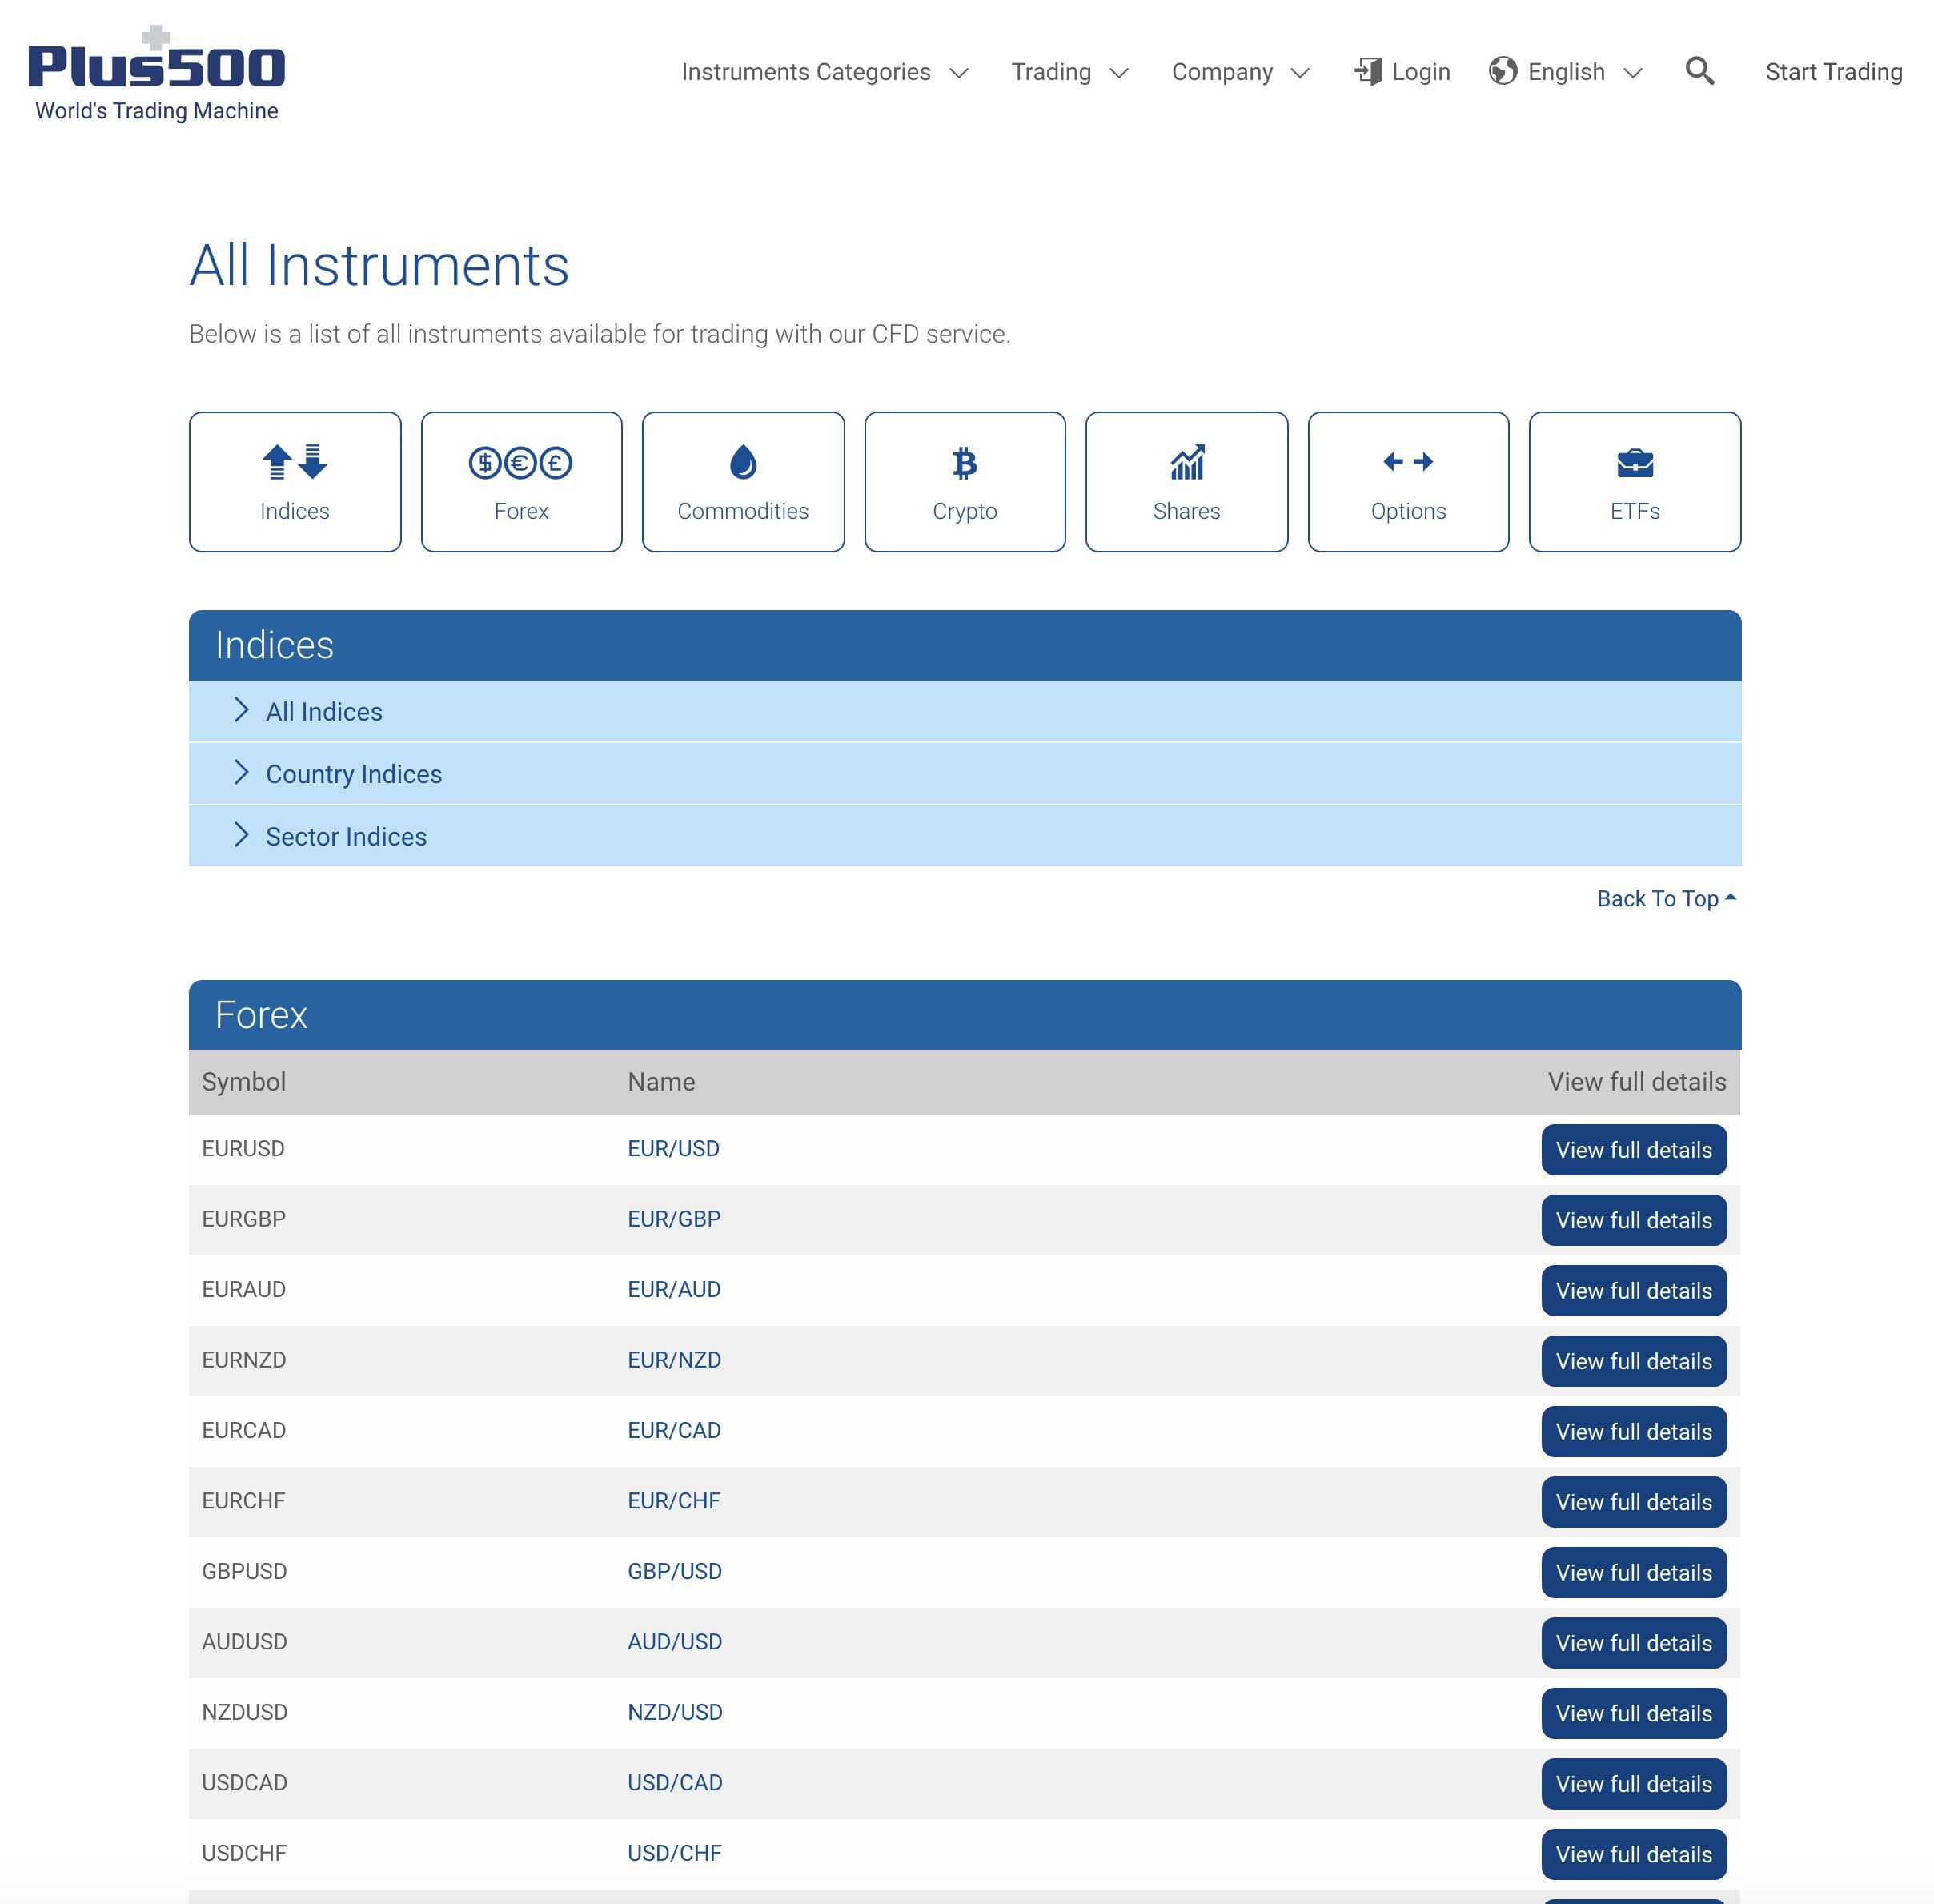
Task: Select the Shares chart tile
Action: 1186,481
